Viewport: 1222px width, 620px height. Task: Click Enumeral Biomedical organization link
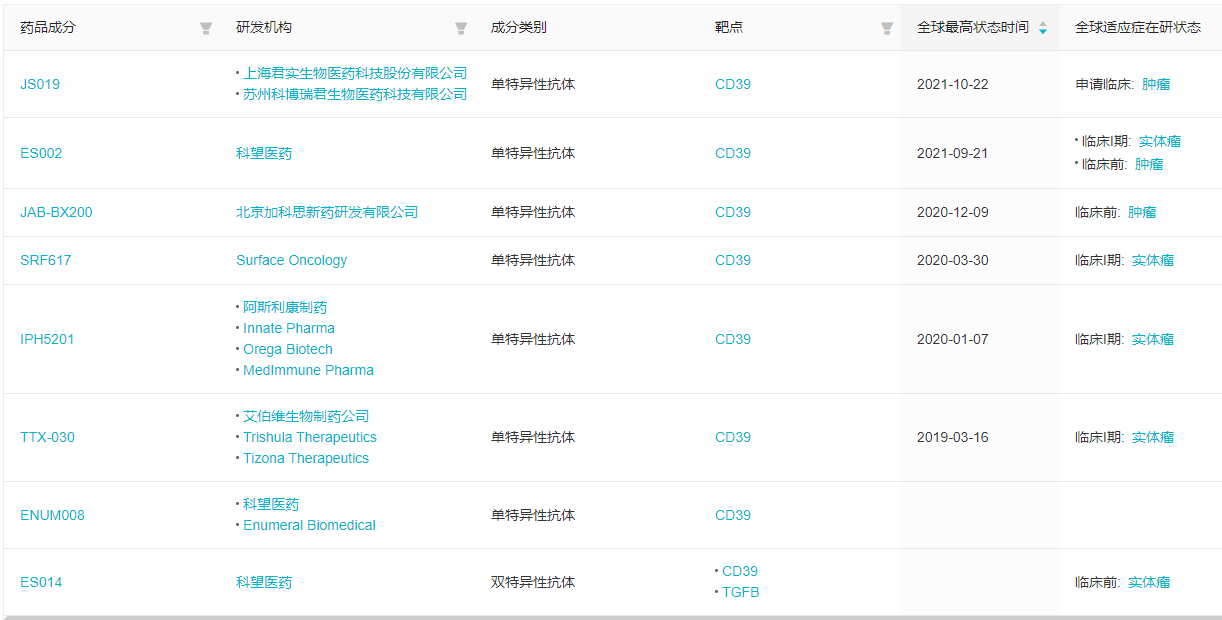309,525
